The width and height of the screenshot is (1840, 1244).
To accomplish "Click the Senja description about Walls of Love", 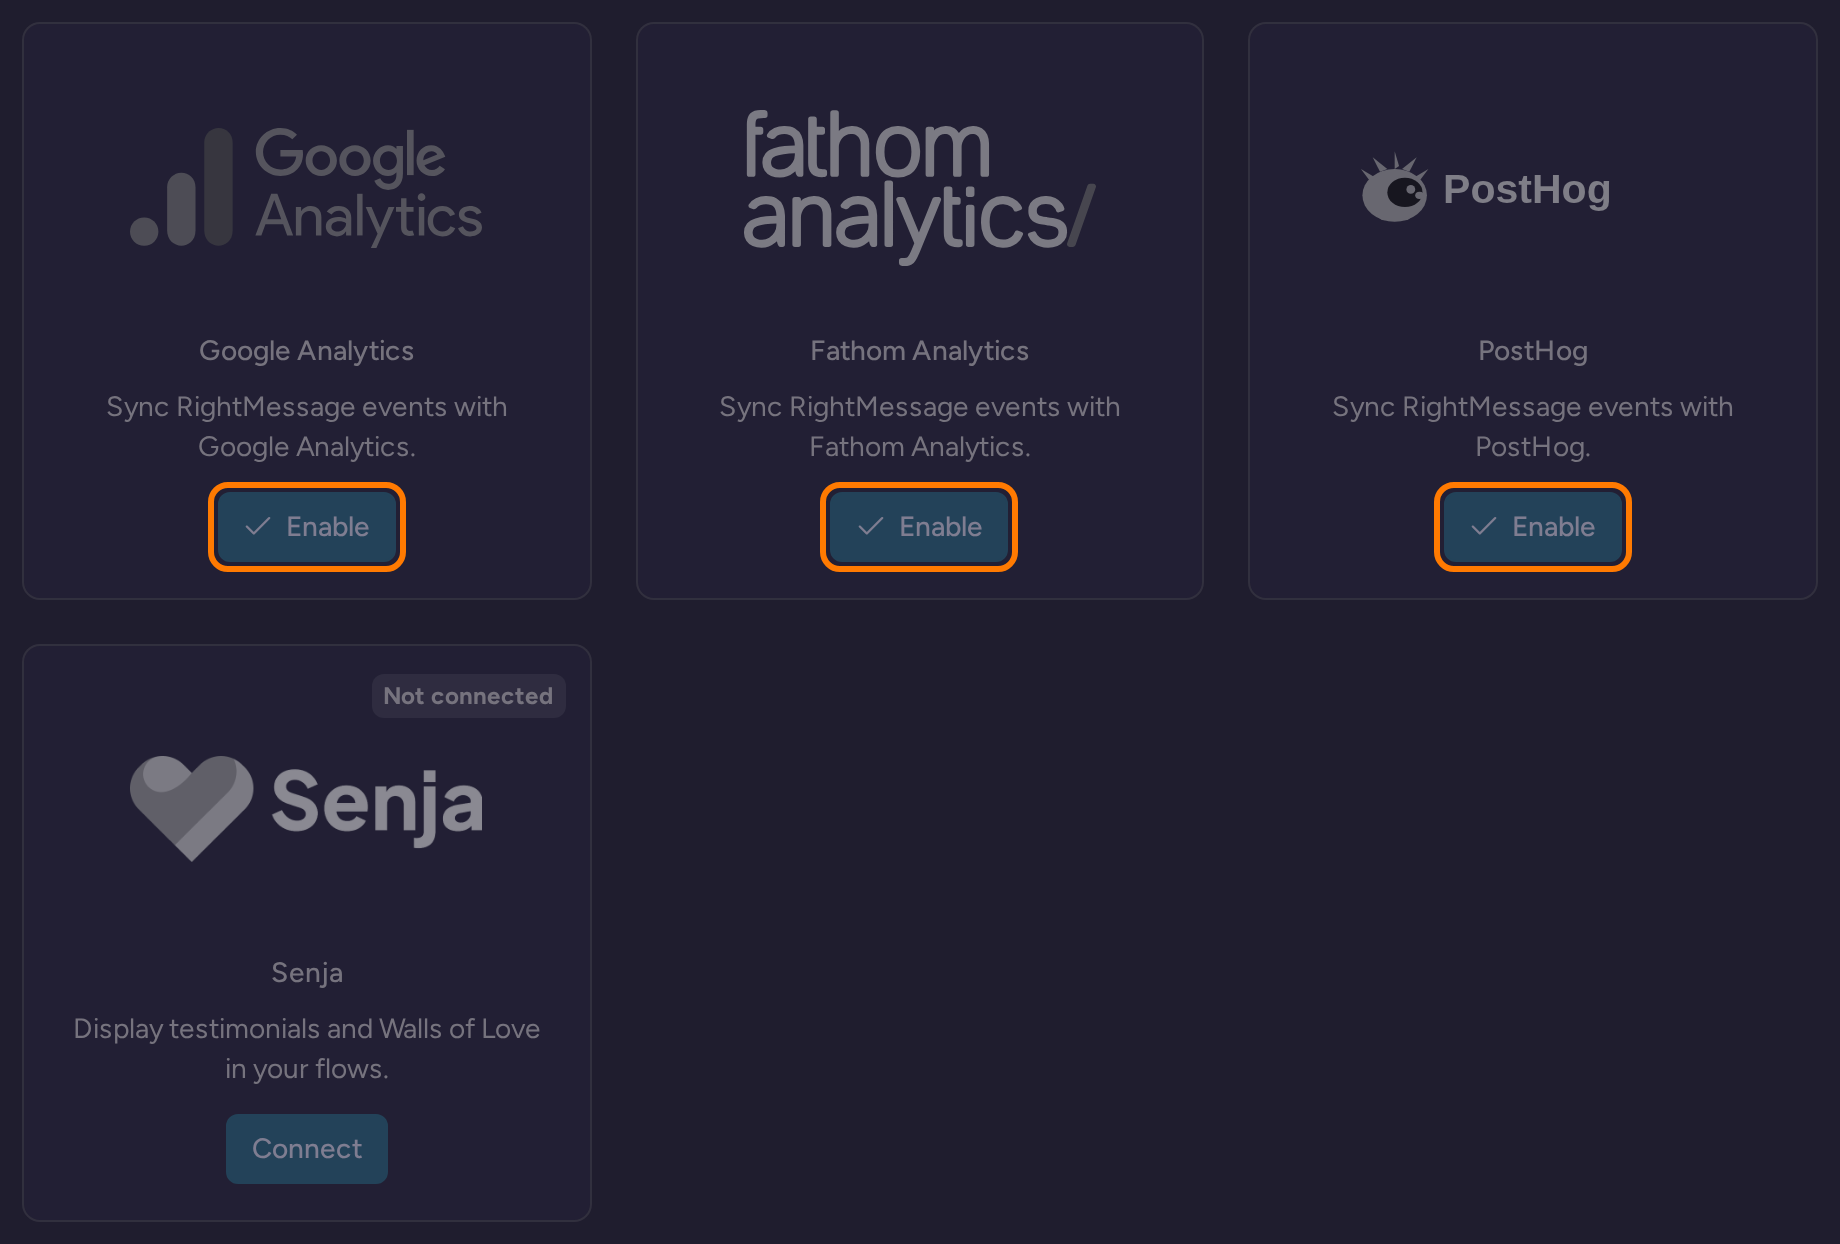I will [x=307, y=1049].
